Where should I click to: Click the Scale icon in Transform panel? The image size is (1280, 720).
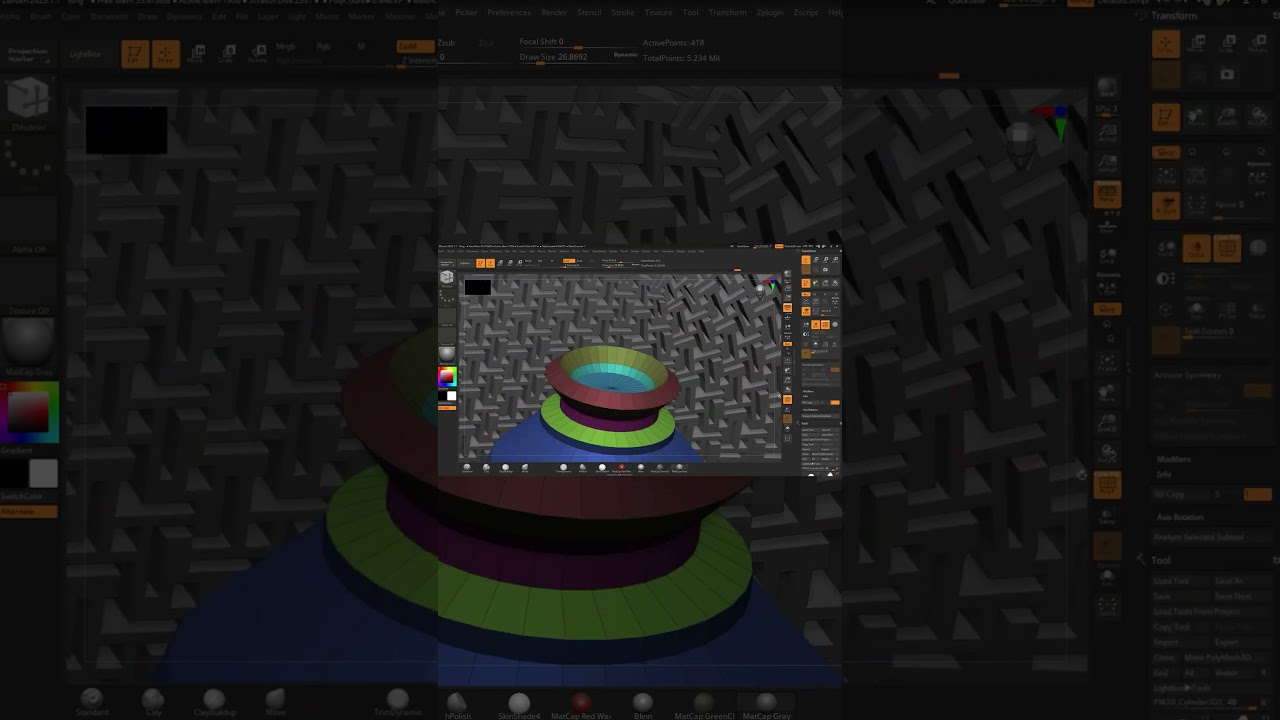[1227, 44]
